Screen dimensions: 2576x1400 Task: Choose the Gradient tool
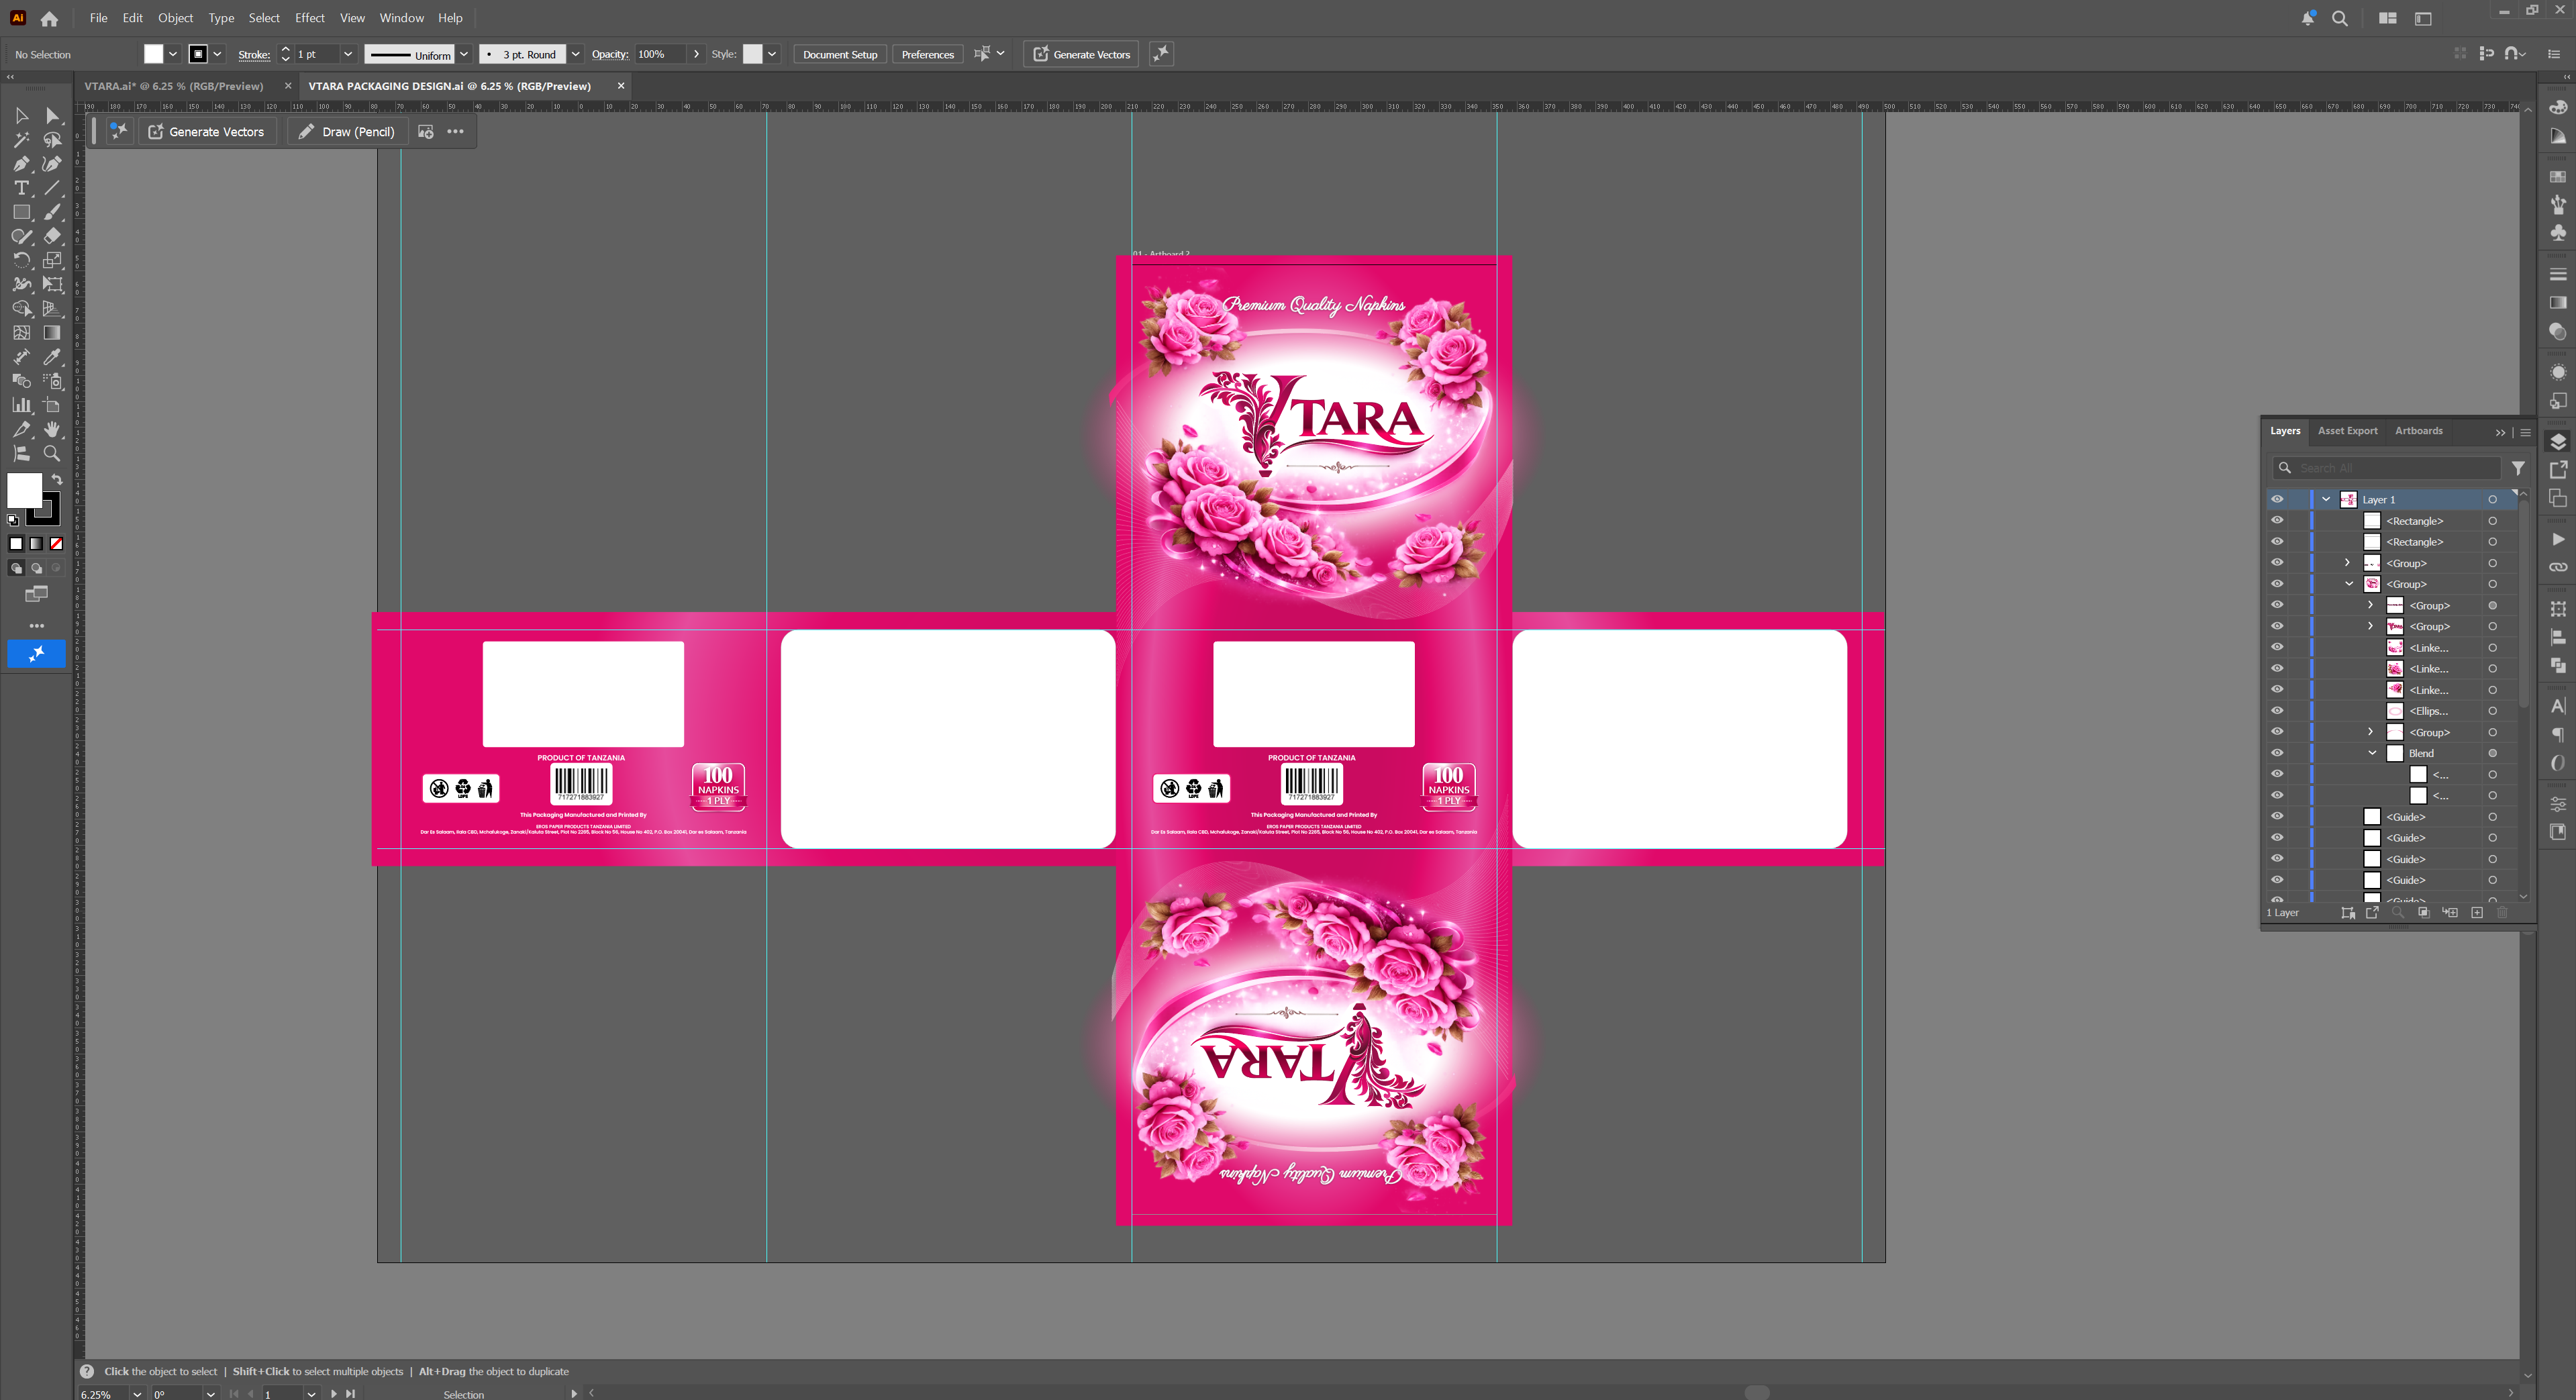[53, 333]
